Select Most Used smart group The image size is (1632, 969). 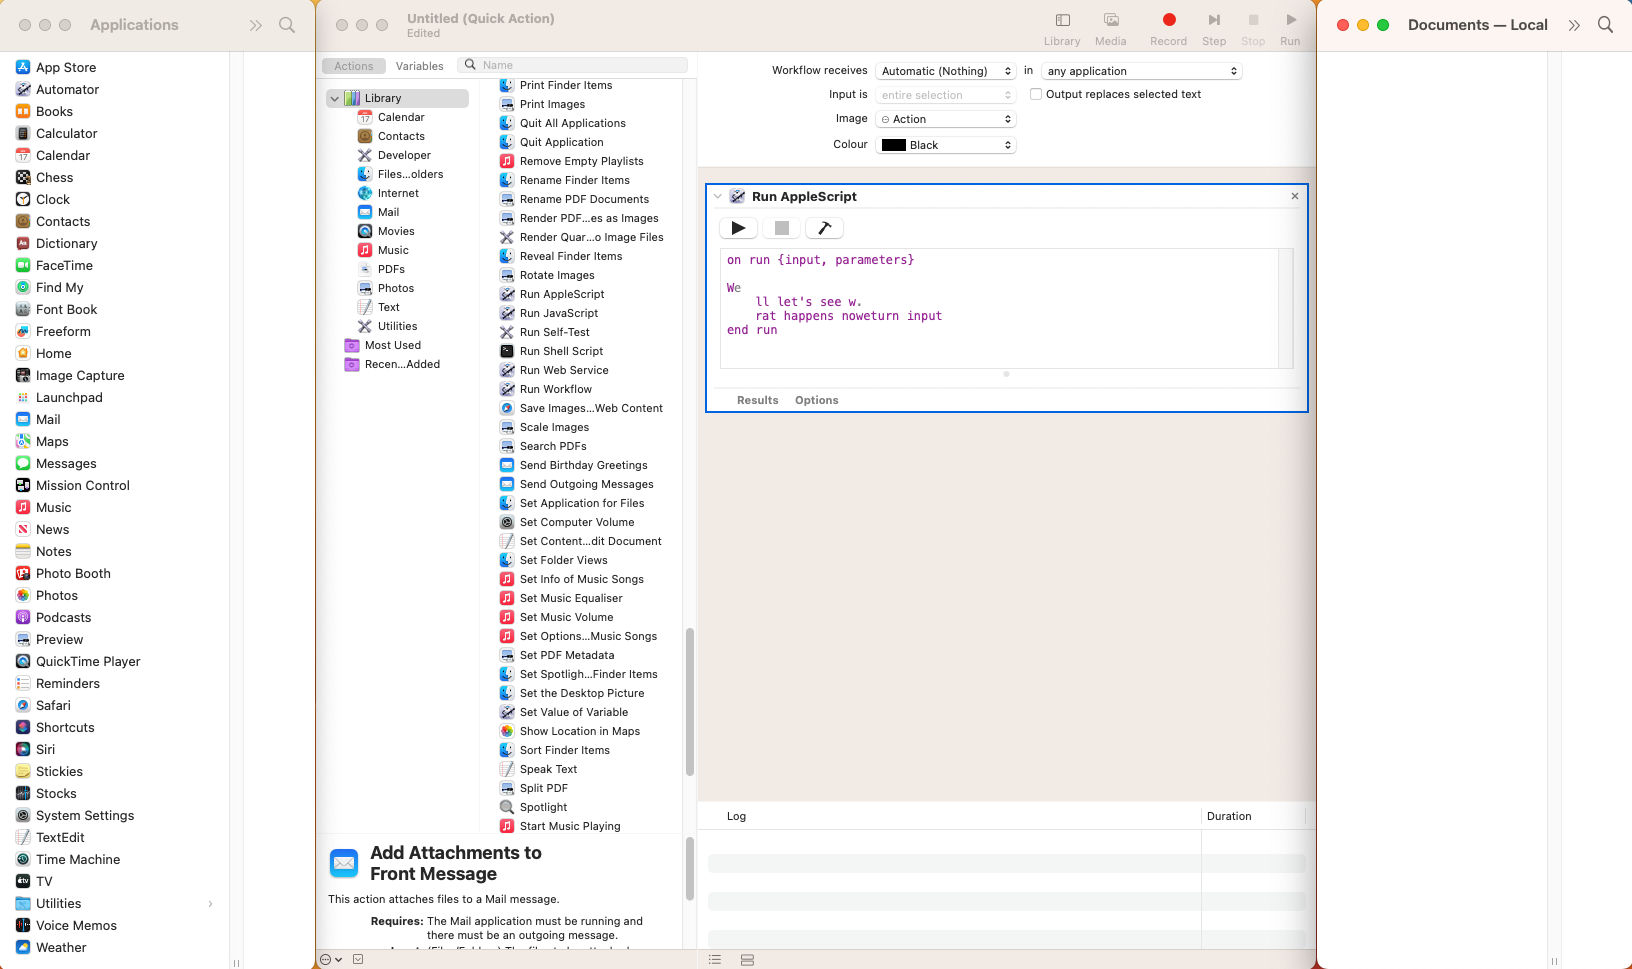coord(393,345)
